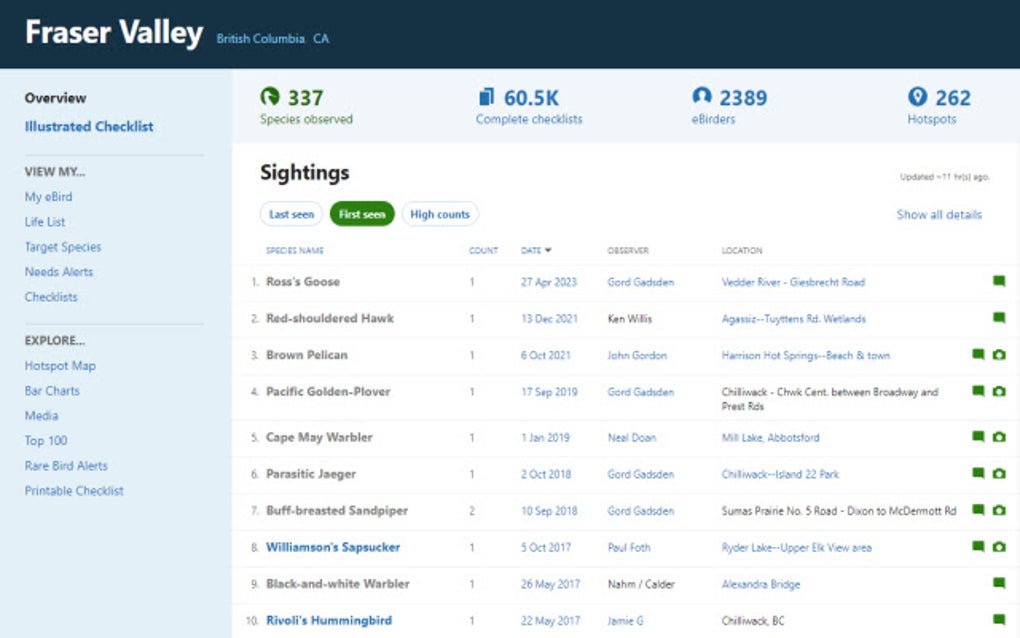Open Life List from sidebar
The image size is (1020, 638).
(45, 222)
